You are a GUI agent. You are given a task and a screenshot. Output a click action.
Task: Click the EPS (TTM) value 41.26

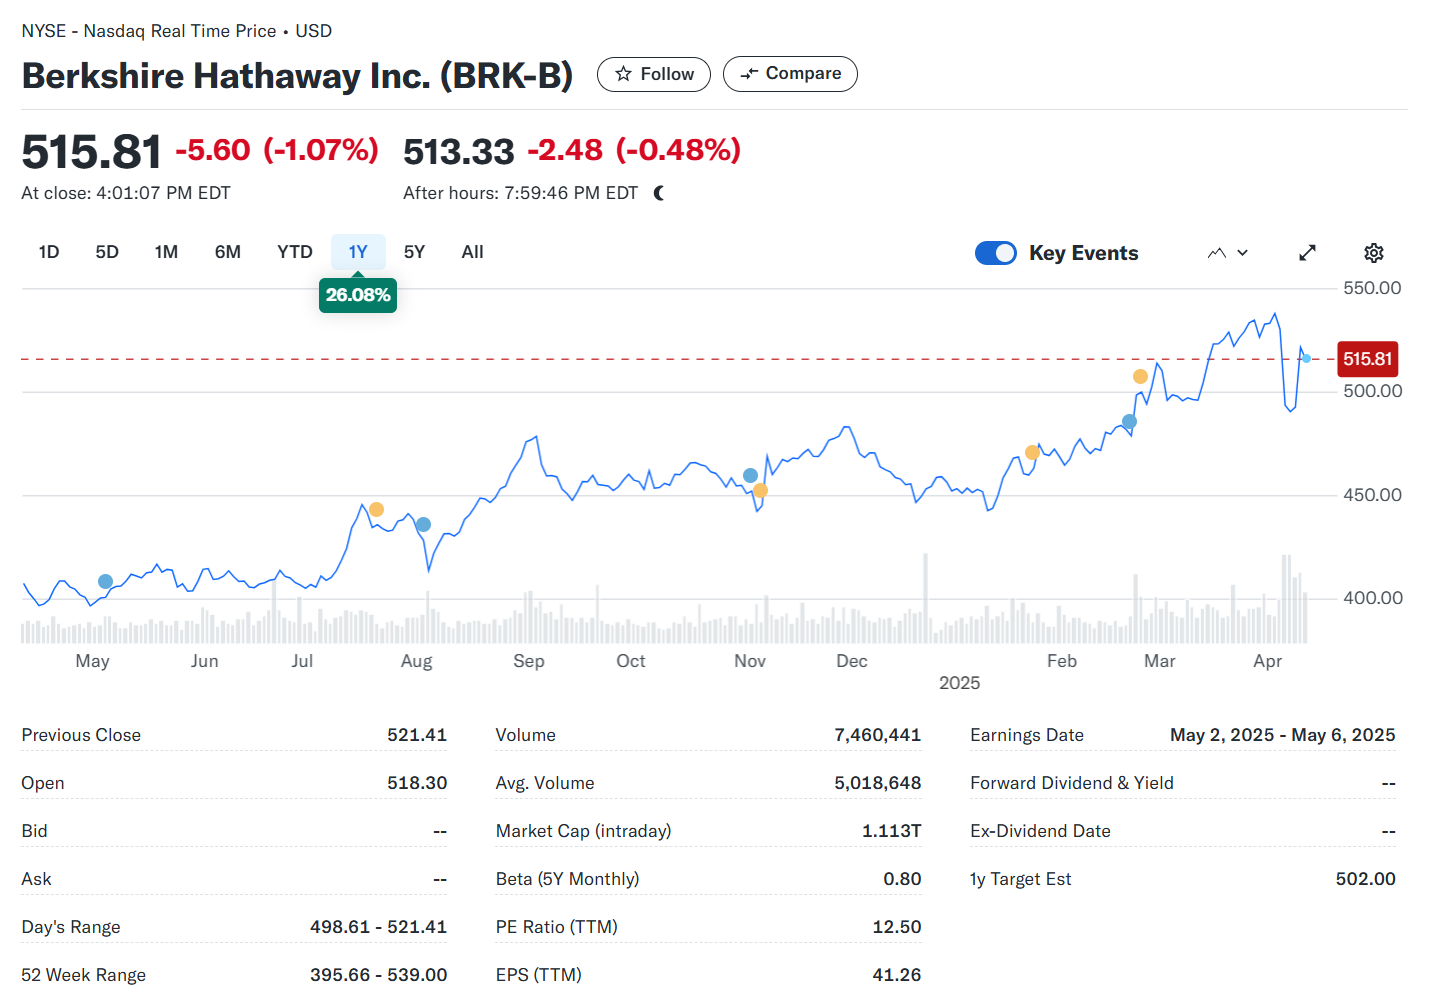tap(897, 975)
